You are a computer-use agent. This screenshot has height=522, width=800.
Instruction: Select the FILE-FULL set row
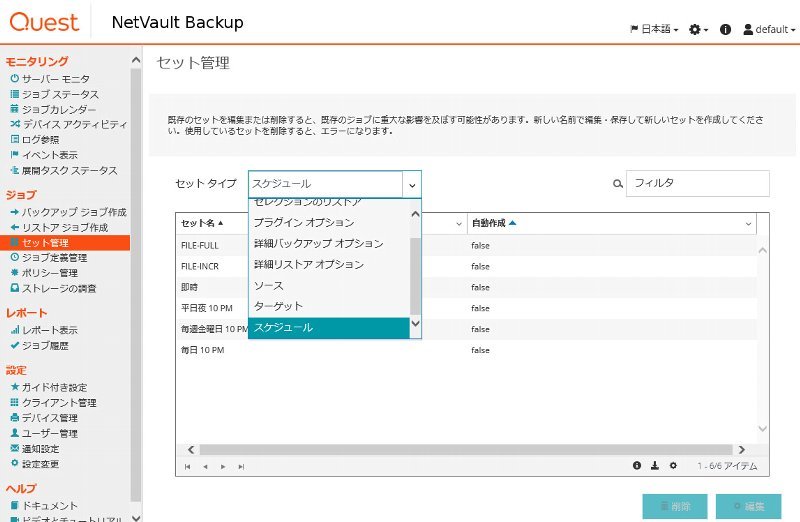[x=466, y=245]
